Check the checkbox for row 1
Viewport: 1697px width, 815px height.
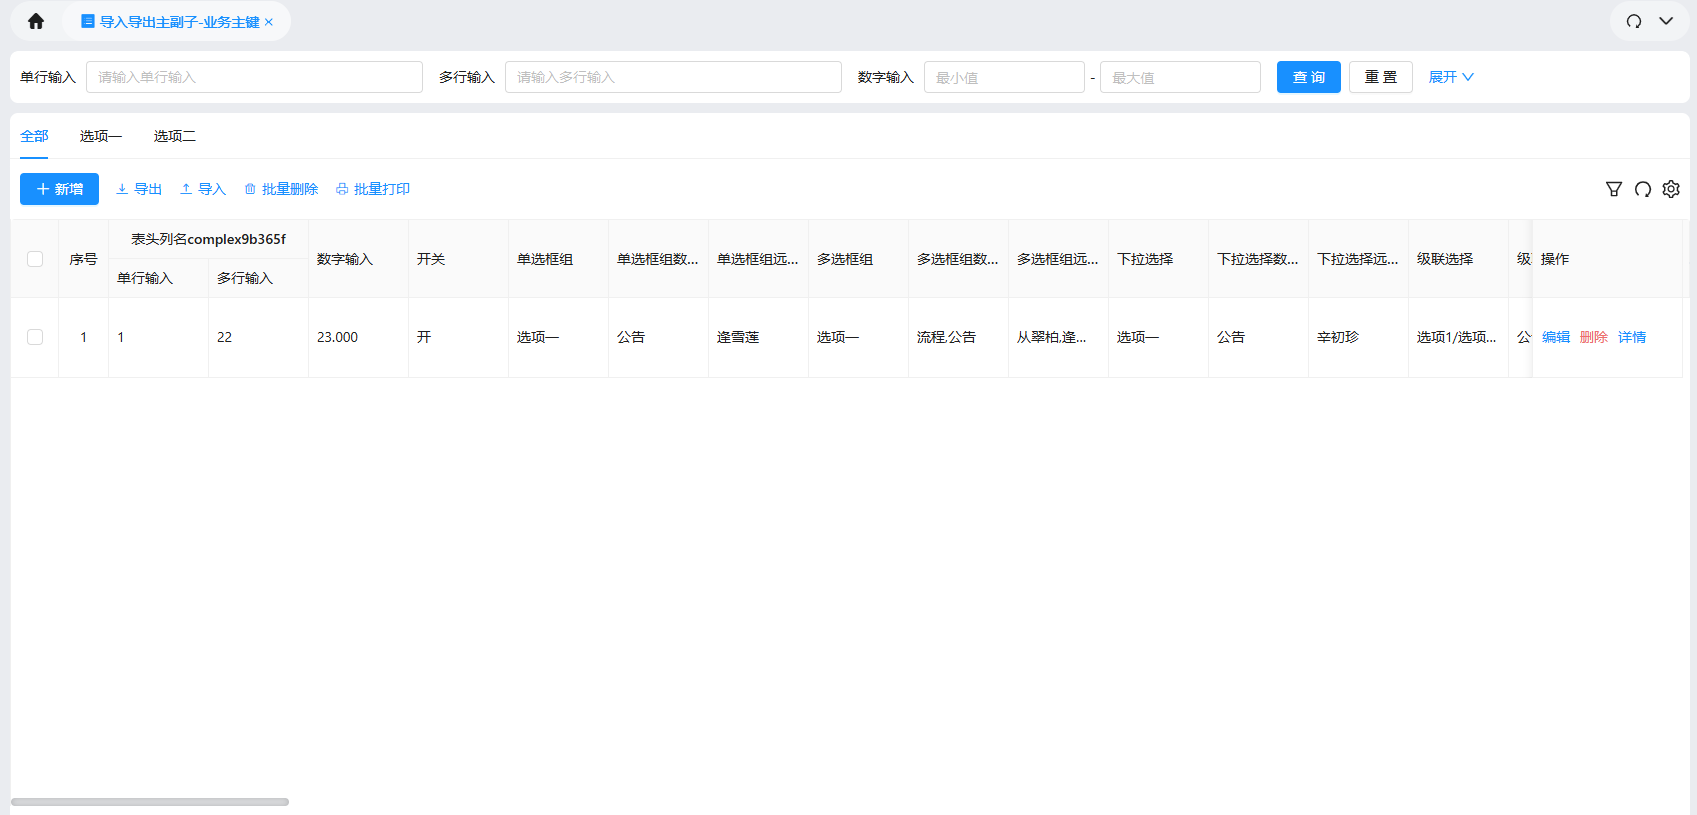(35, 337)
